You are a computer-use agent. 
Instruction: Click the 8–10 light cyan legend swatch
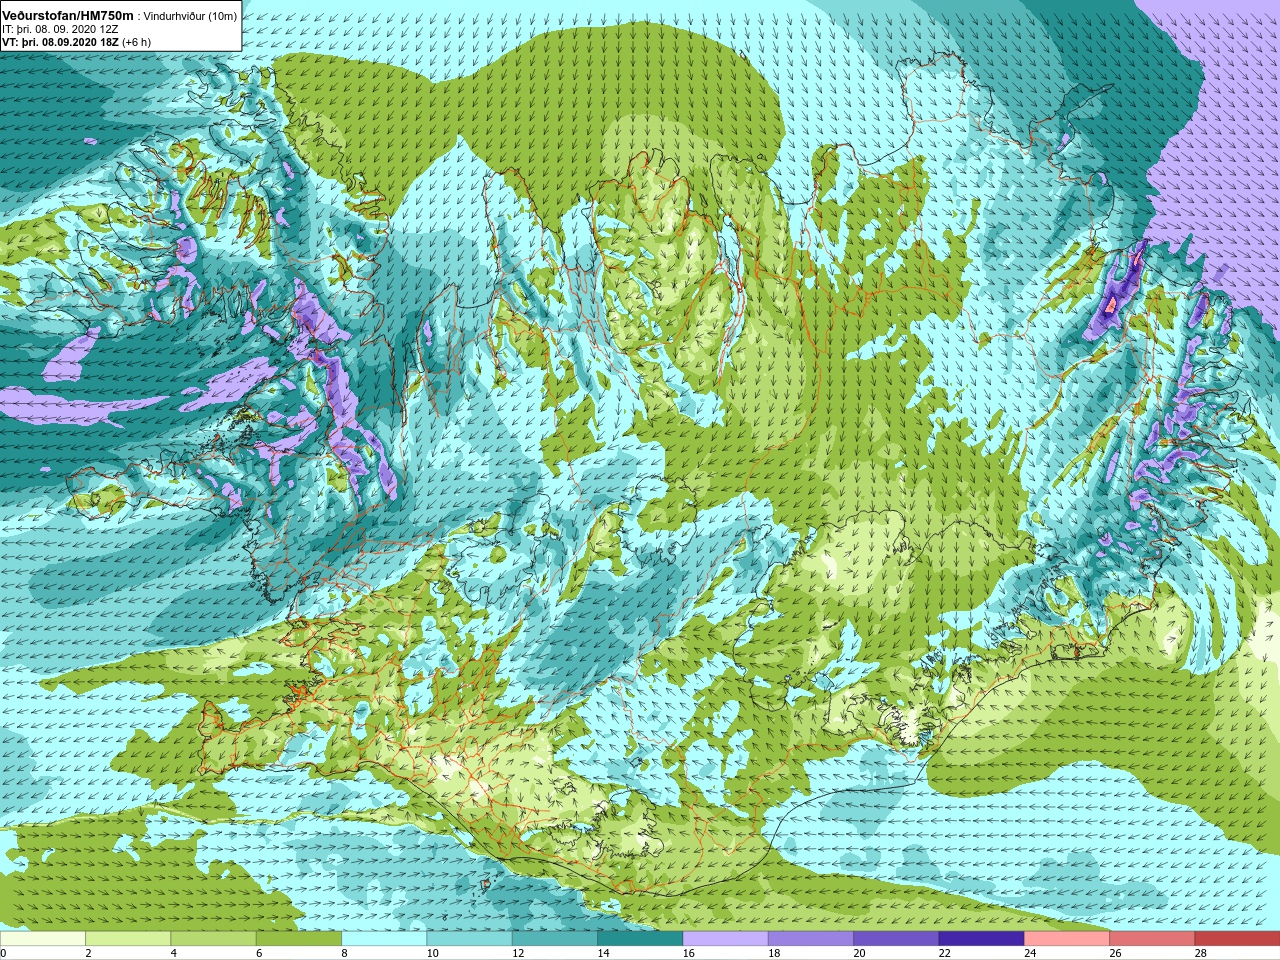coord(384,938)
